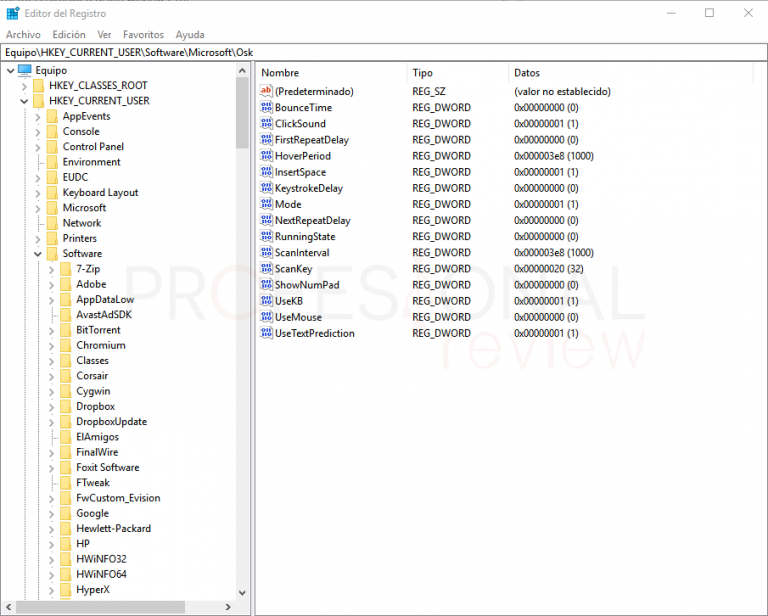Click the ScanKey DWORD icon
The image size is (768, 616).
click(x=266, y=269)
